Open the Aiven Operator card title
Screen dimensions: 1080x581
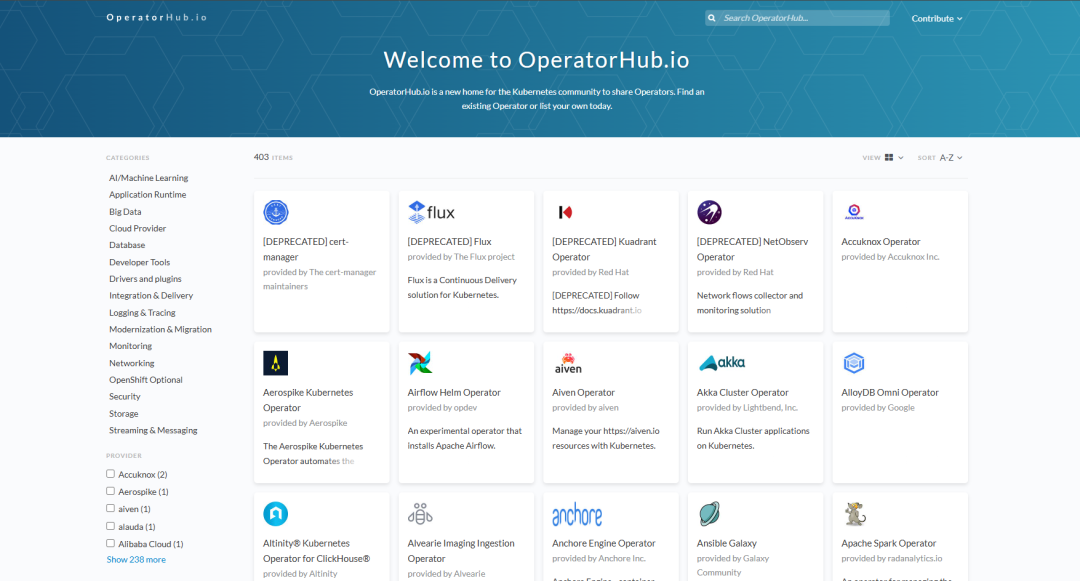pos(583,392)
